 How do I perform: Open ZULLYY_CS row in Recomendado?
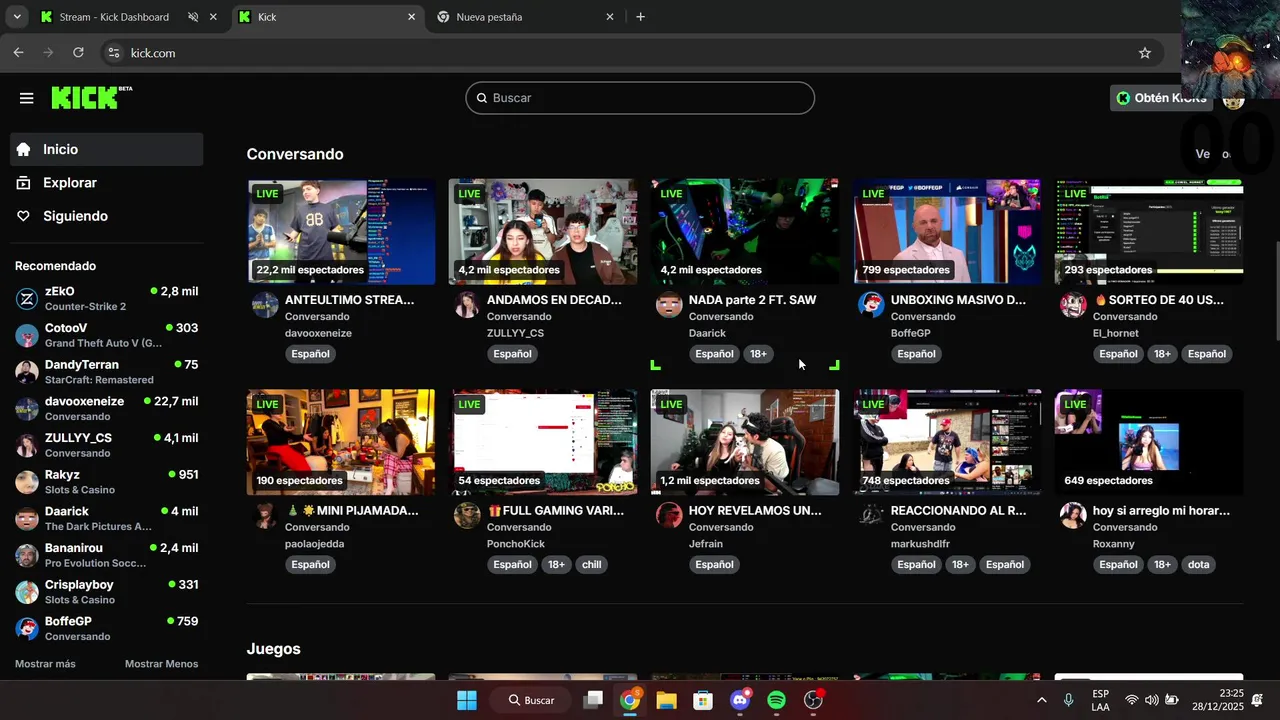click(107, 445)
